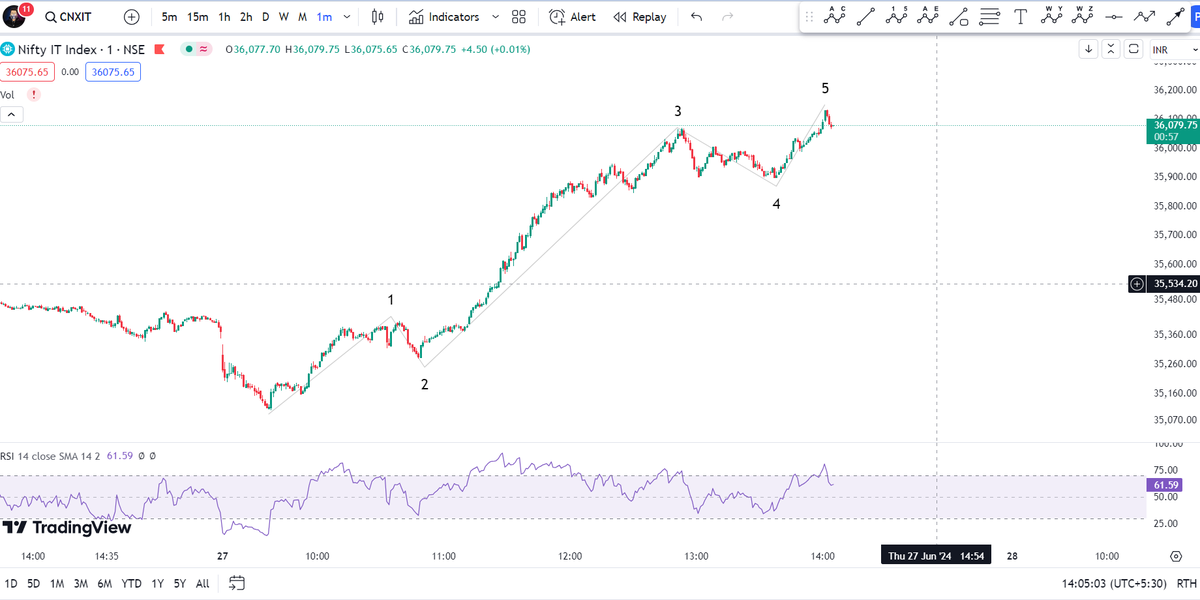Switch to the 15m timeframe
The image size is (1200, 600).
click(x=198, y=17)
